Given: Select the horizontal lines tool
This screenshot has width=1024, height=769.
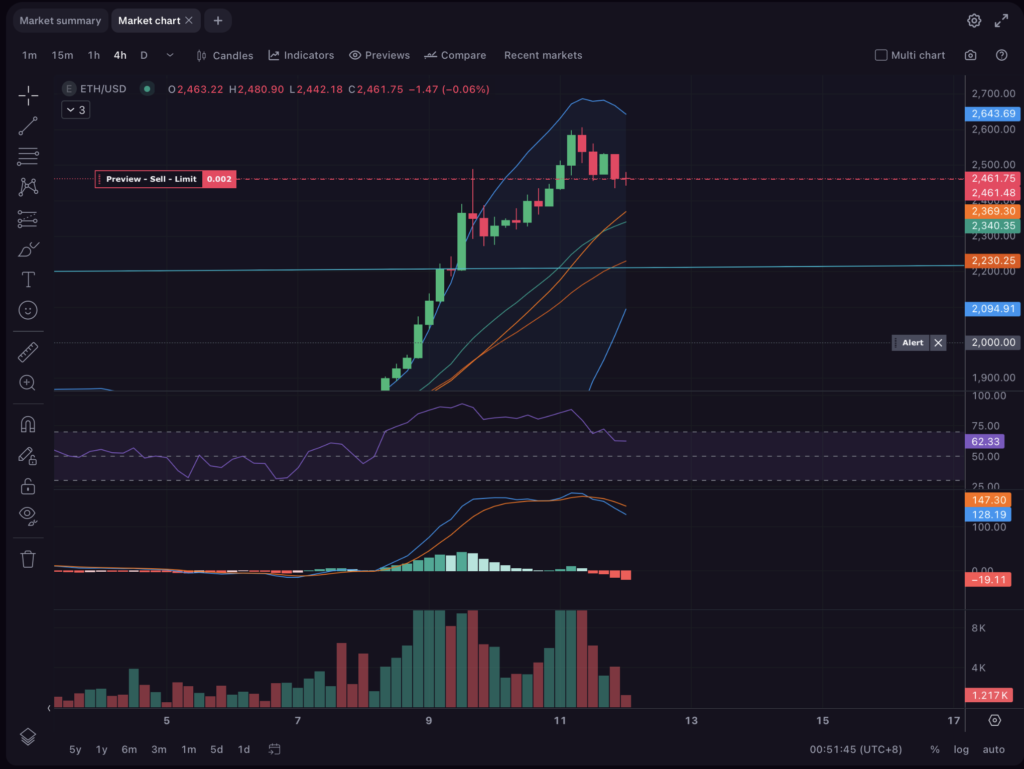Looking at the screenshot, I should pos(27,156).
